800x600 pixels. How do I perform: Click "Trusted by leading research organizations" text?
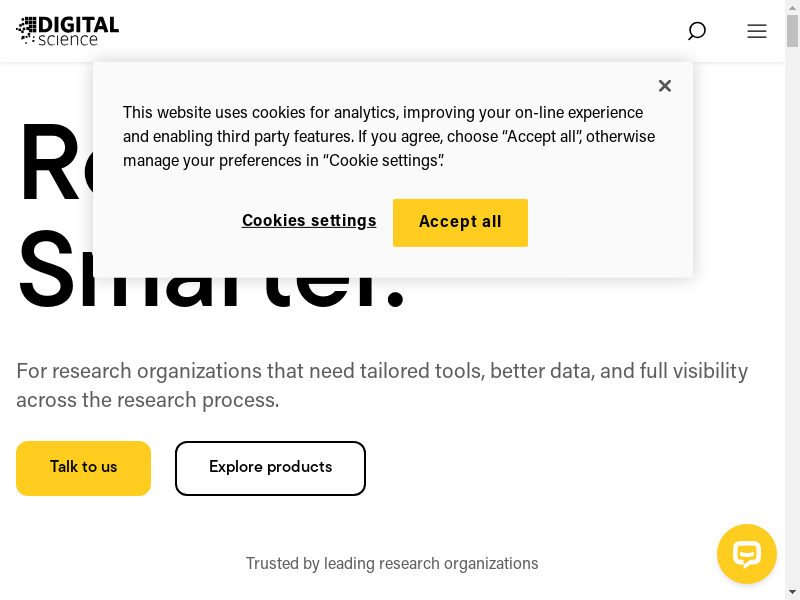pyautogui.click(x=392, y=564)
